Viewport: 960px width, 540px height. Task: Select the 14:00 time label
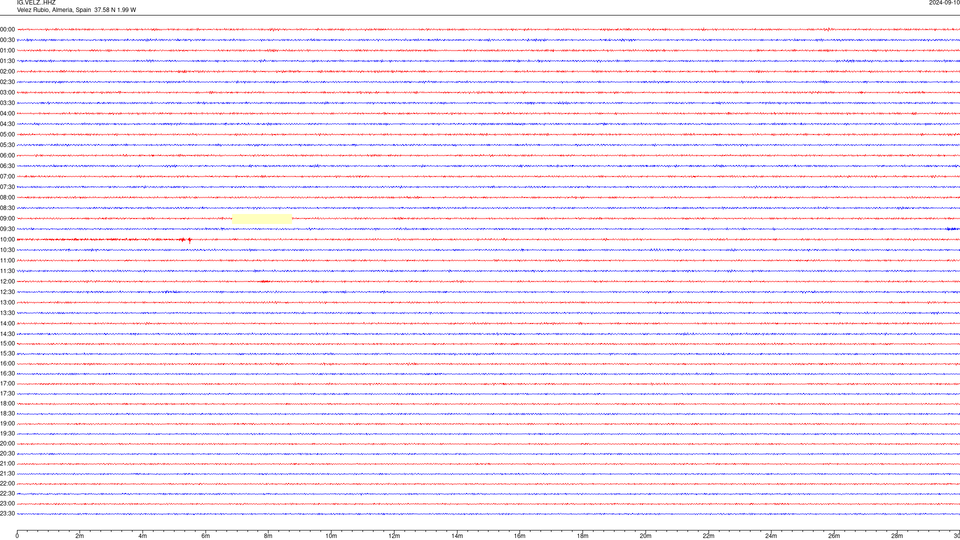pyautogui.click(x=7, y=324)
